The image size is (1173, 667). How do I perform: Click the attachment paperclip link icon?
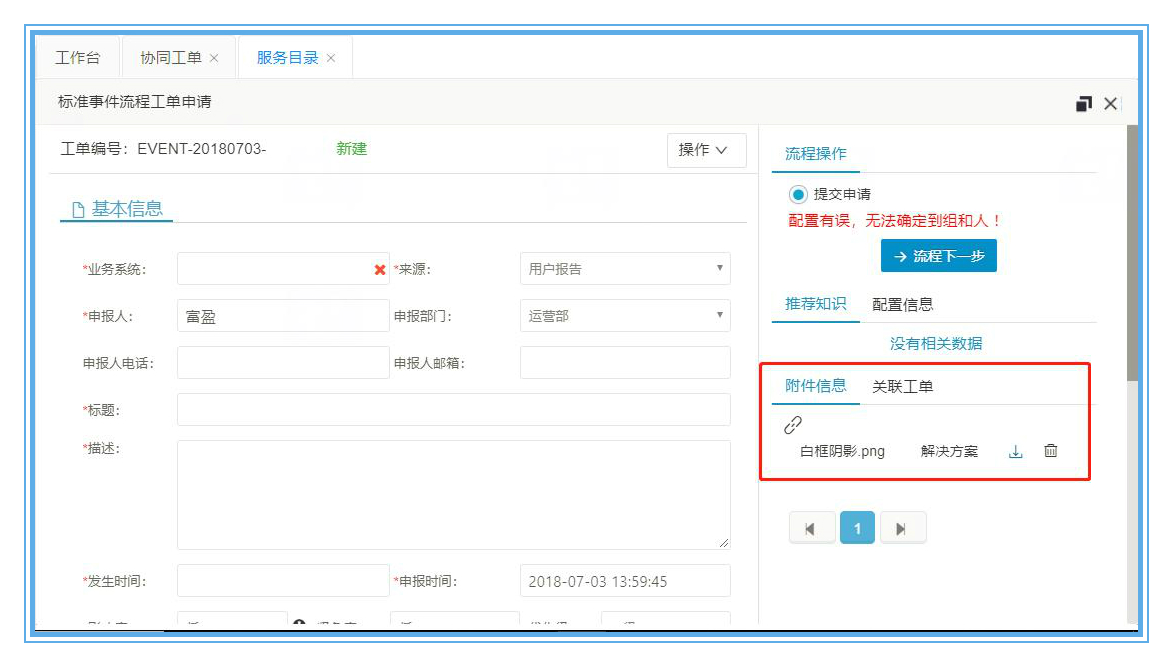[793, 425]
